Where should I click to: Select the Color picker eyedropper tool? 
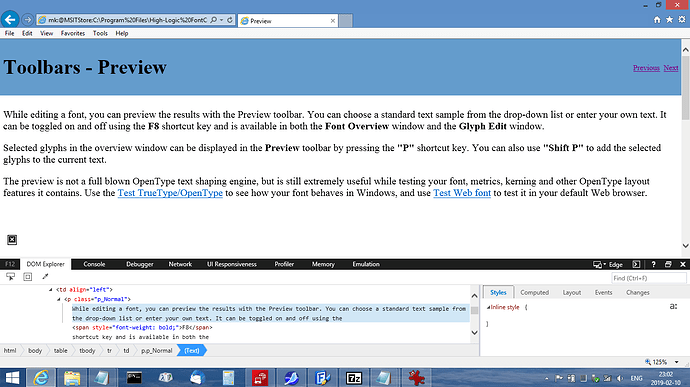point(45,276)
